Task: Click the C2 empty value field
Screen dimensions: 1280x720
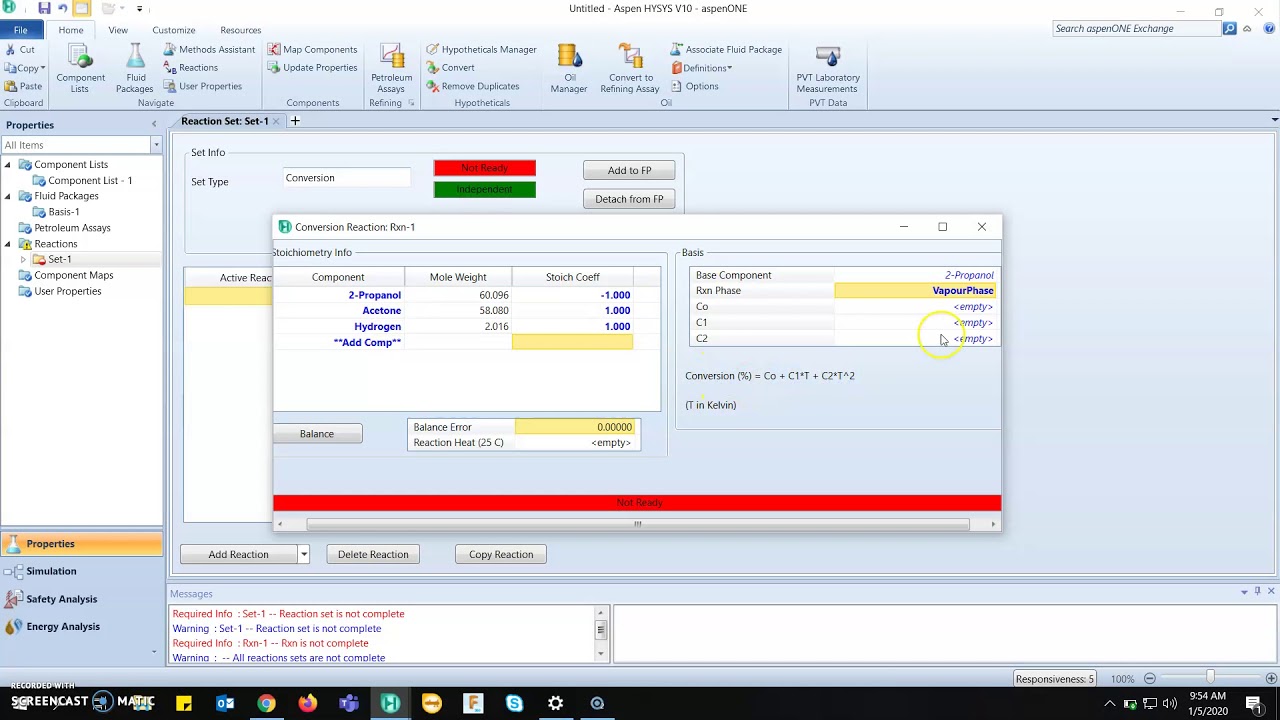Action: click(x=915, y=339)
